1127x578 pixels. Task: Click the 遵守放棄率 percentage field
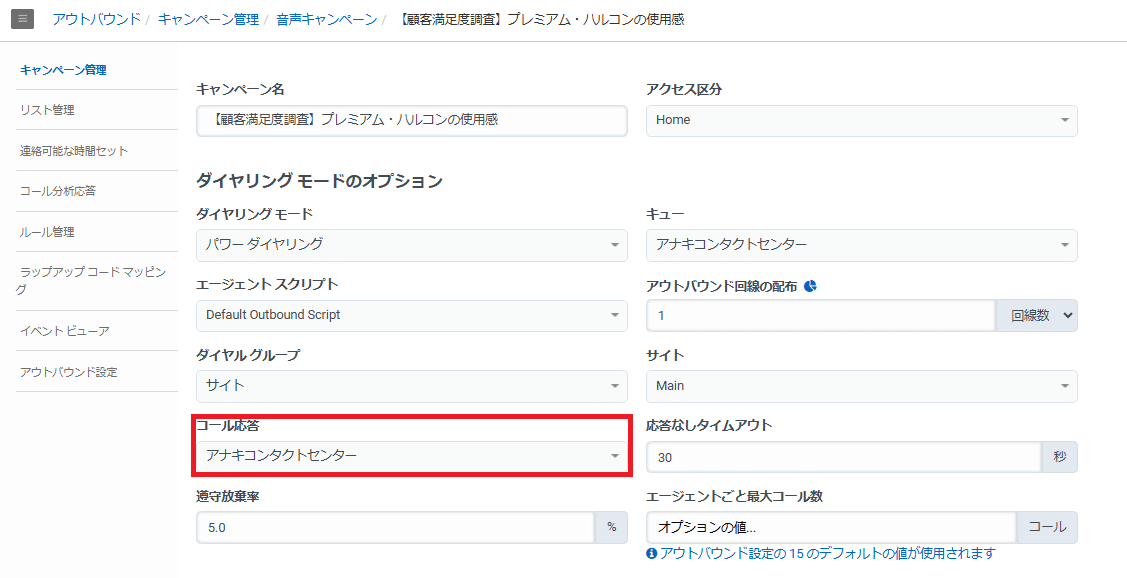click(395, 528)
